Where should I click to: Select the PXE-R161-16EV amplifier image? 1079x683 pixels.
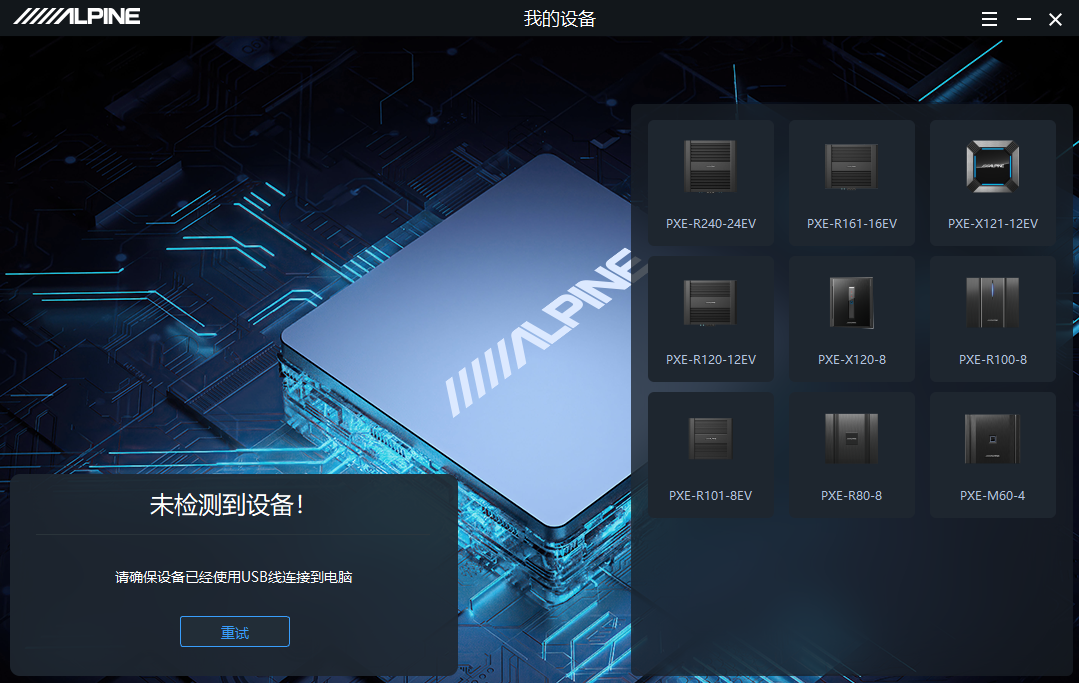tap(851, 166)
